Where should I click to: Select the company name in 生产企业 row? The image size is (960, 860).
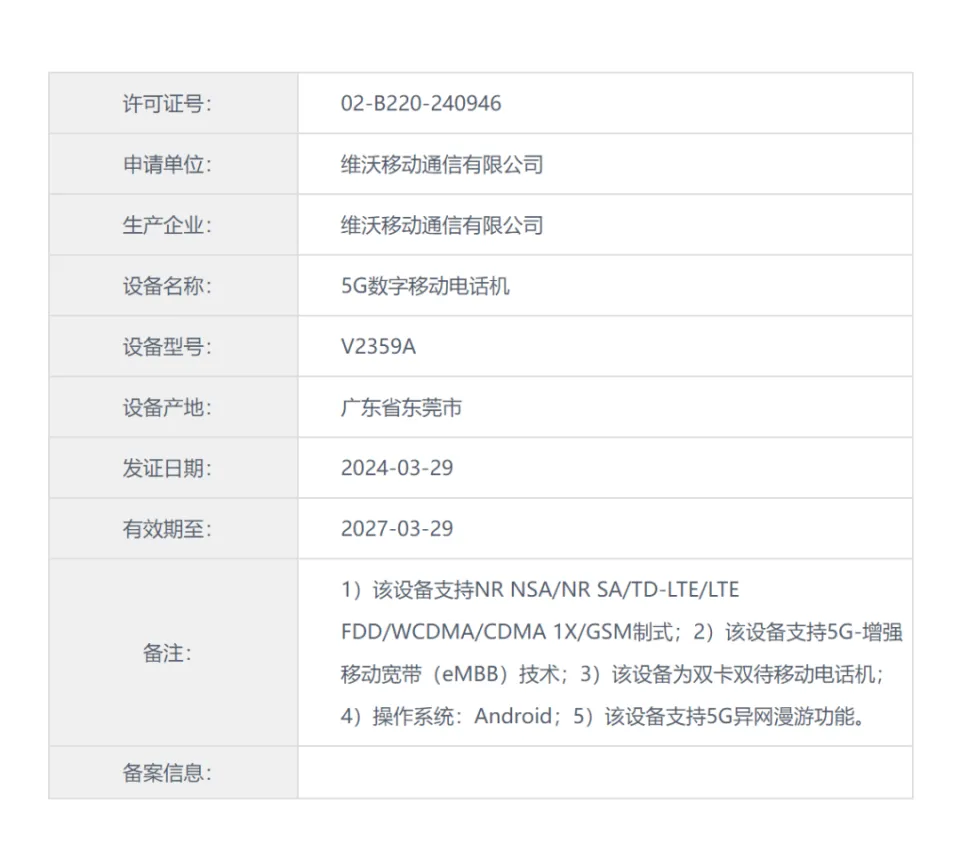(x=441, y=226)
